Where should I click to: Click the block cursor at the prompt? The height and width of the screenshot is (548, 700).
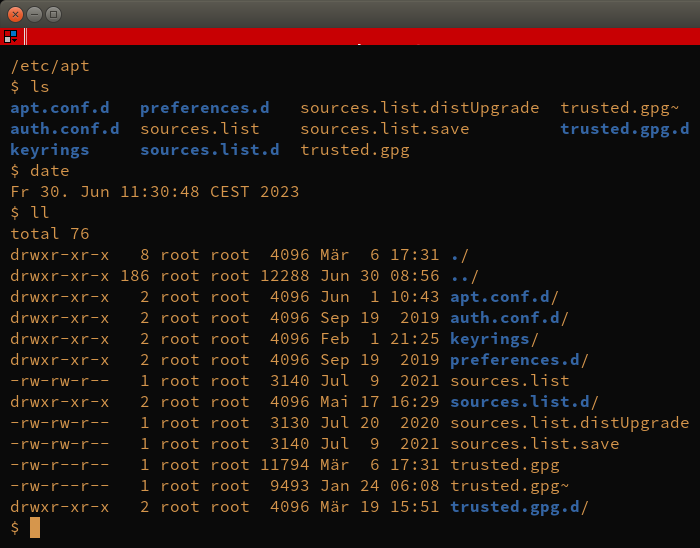(35, 527)
